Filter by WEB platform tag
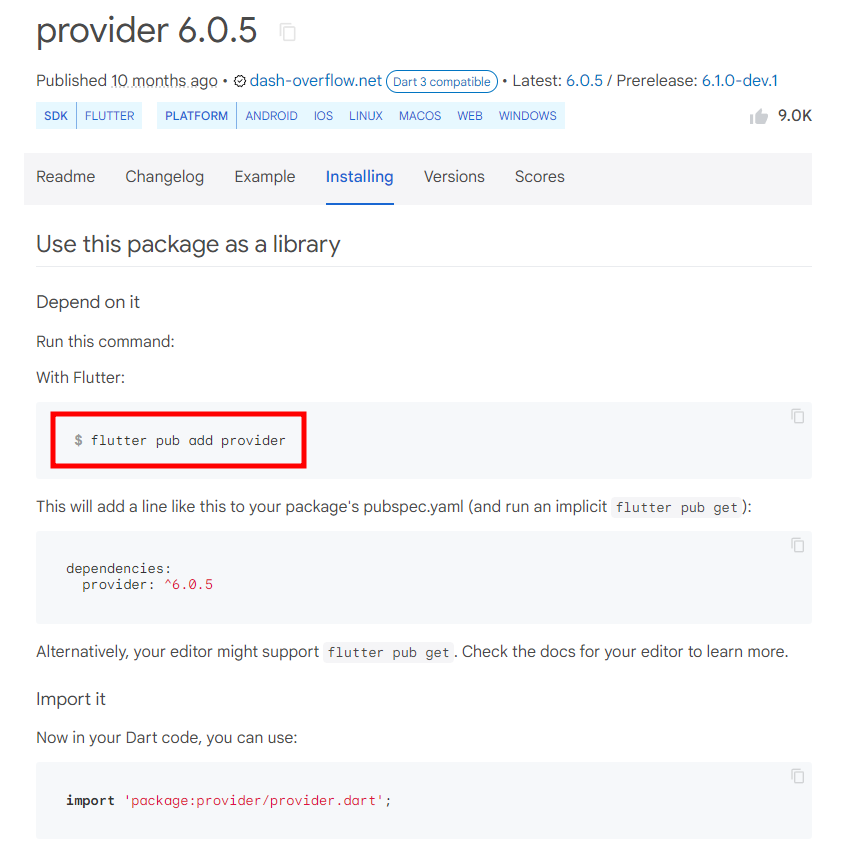852x863 pixels. coord(469,116)
